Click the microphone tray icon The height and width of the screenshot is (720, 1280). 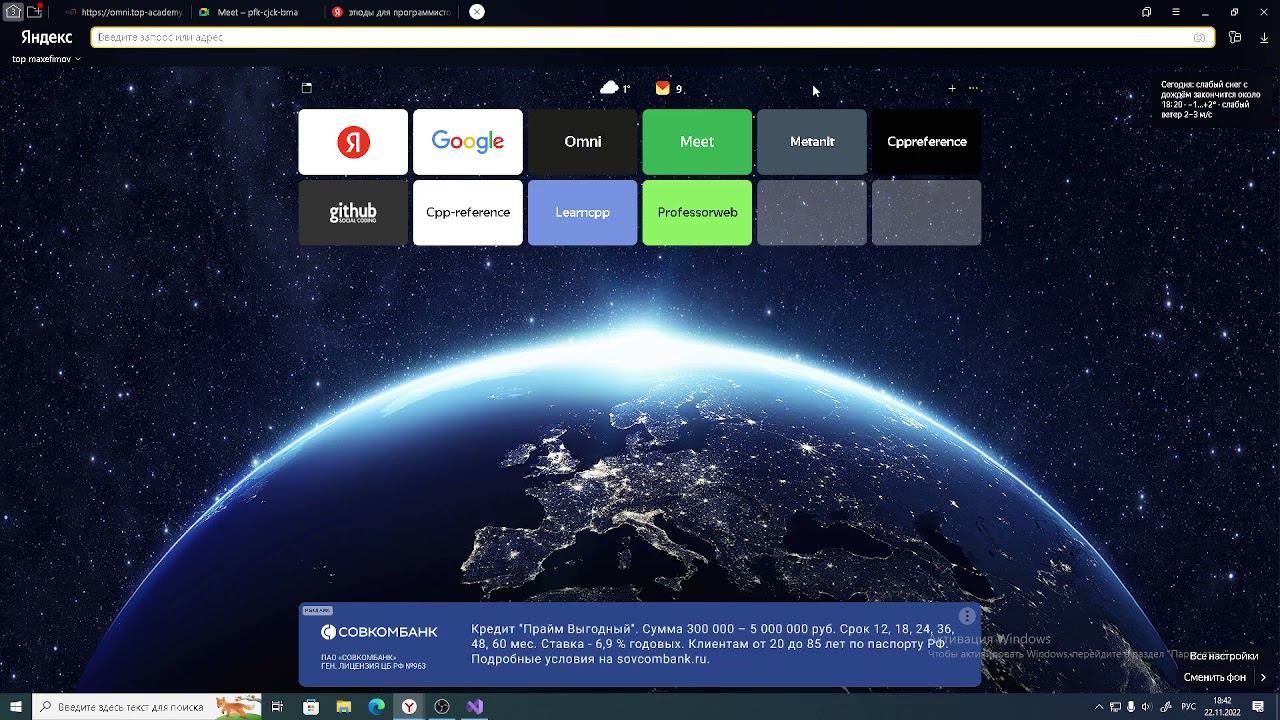[1131, 707]
